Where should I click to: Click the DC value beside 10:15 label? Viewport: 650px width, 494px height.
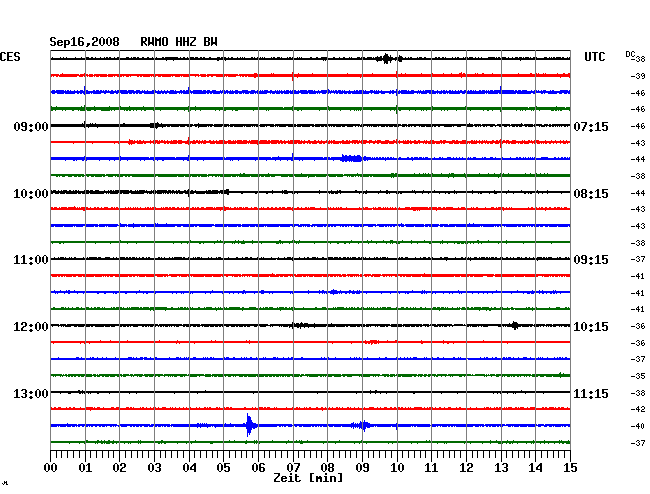638,326
